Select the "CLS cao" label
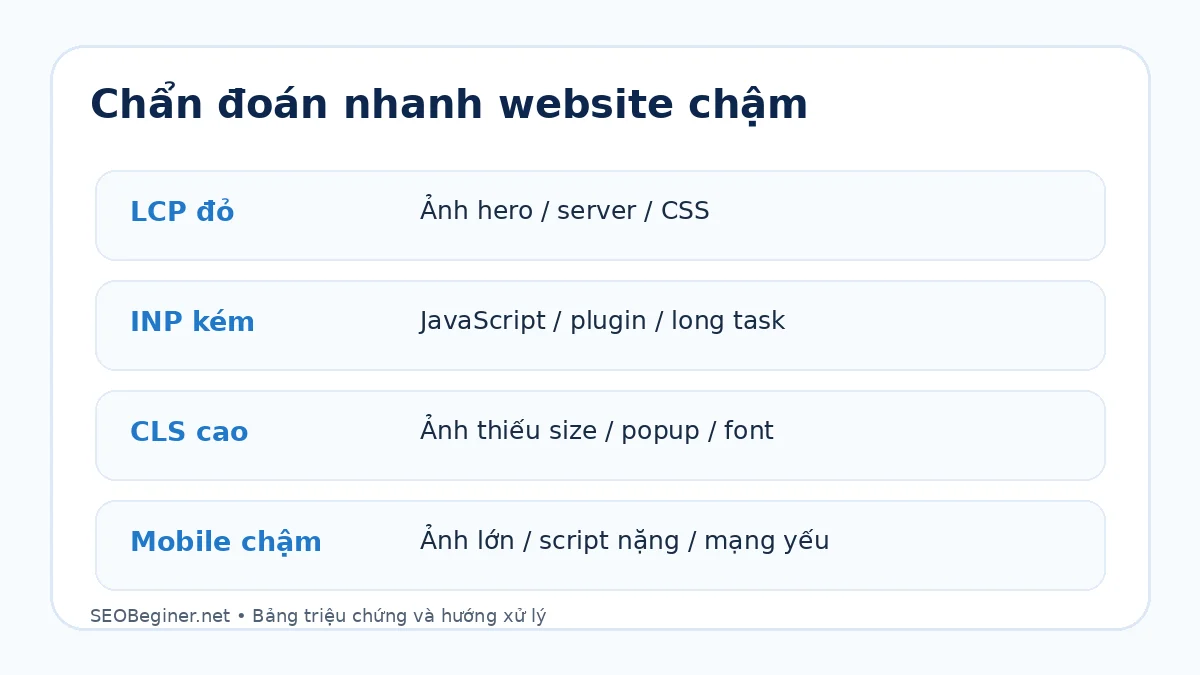Image resolution: width=1200 pixels, height=675 pixels. pos(189,432)
